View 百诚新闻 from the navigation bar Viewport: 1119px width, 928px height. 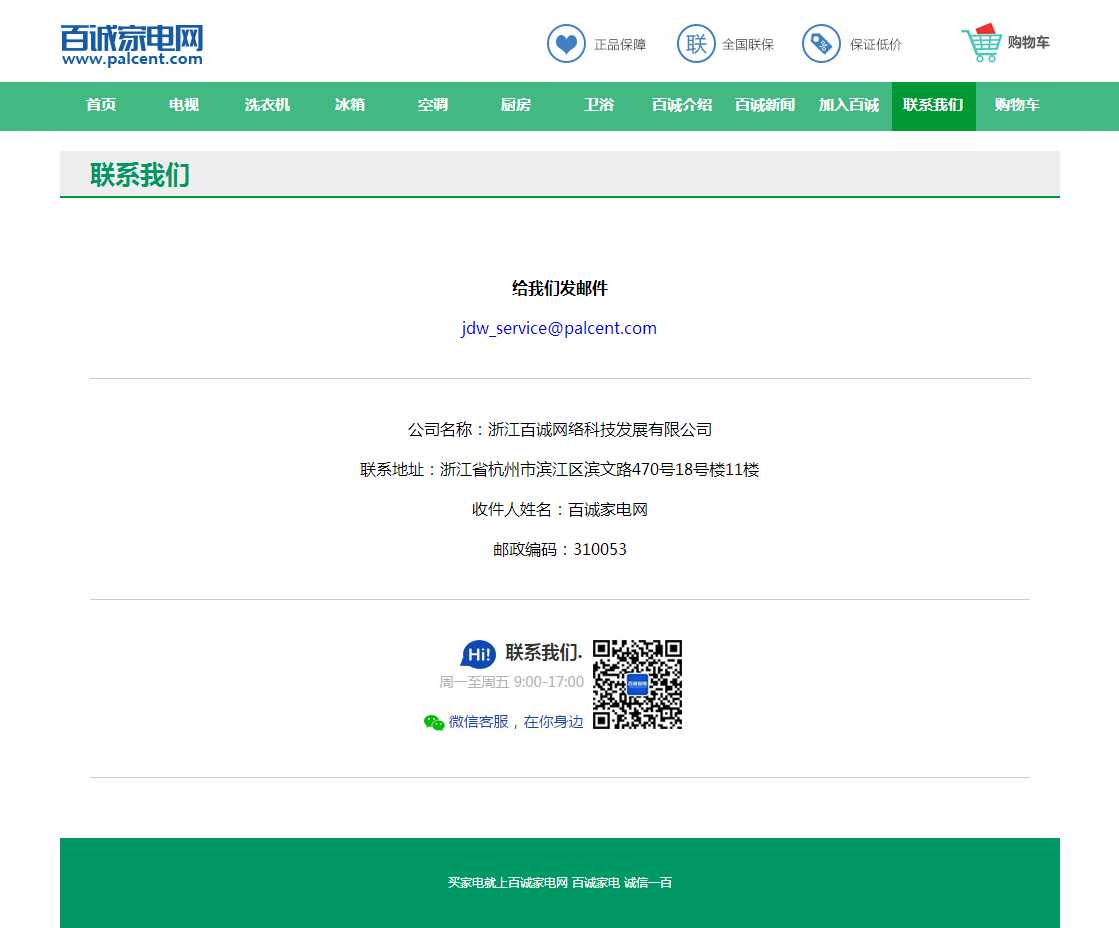point(765,105)
